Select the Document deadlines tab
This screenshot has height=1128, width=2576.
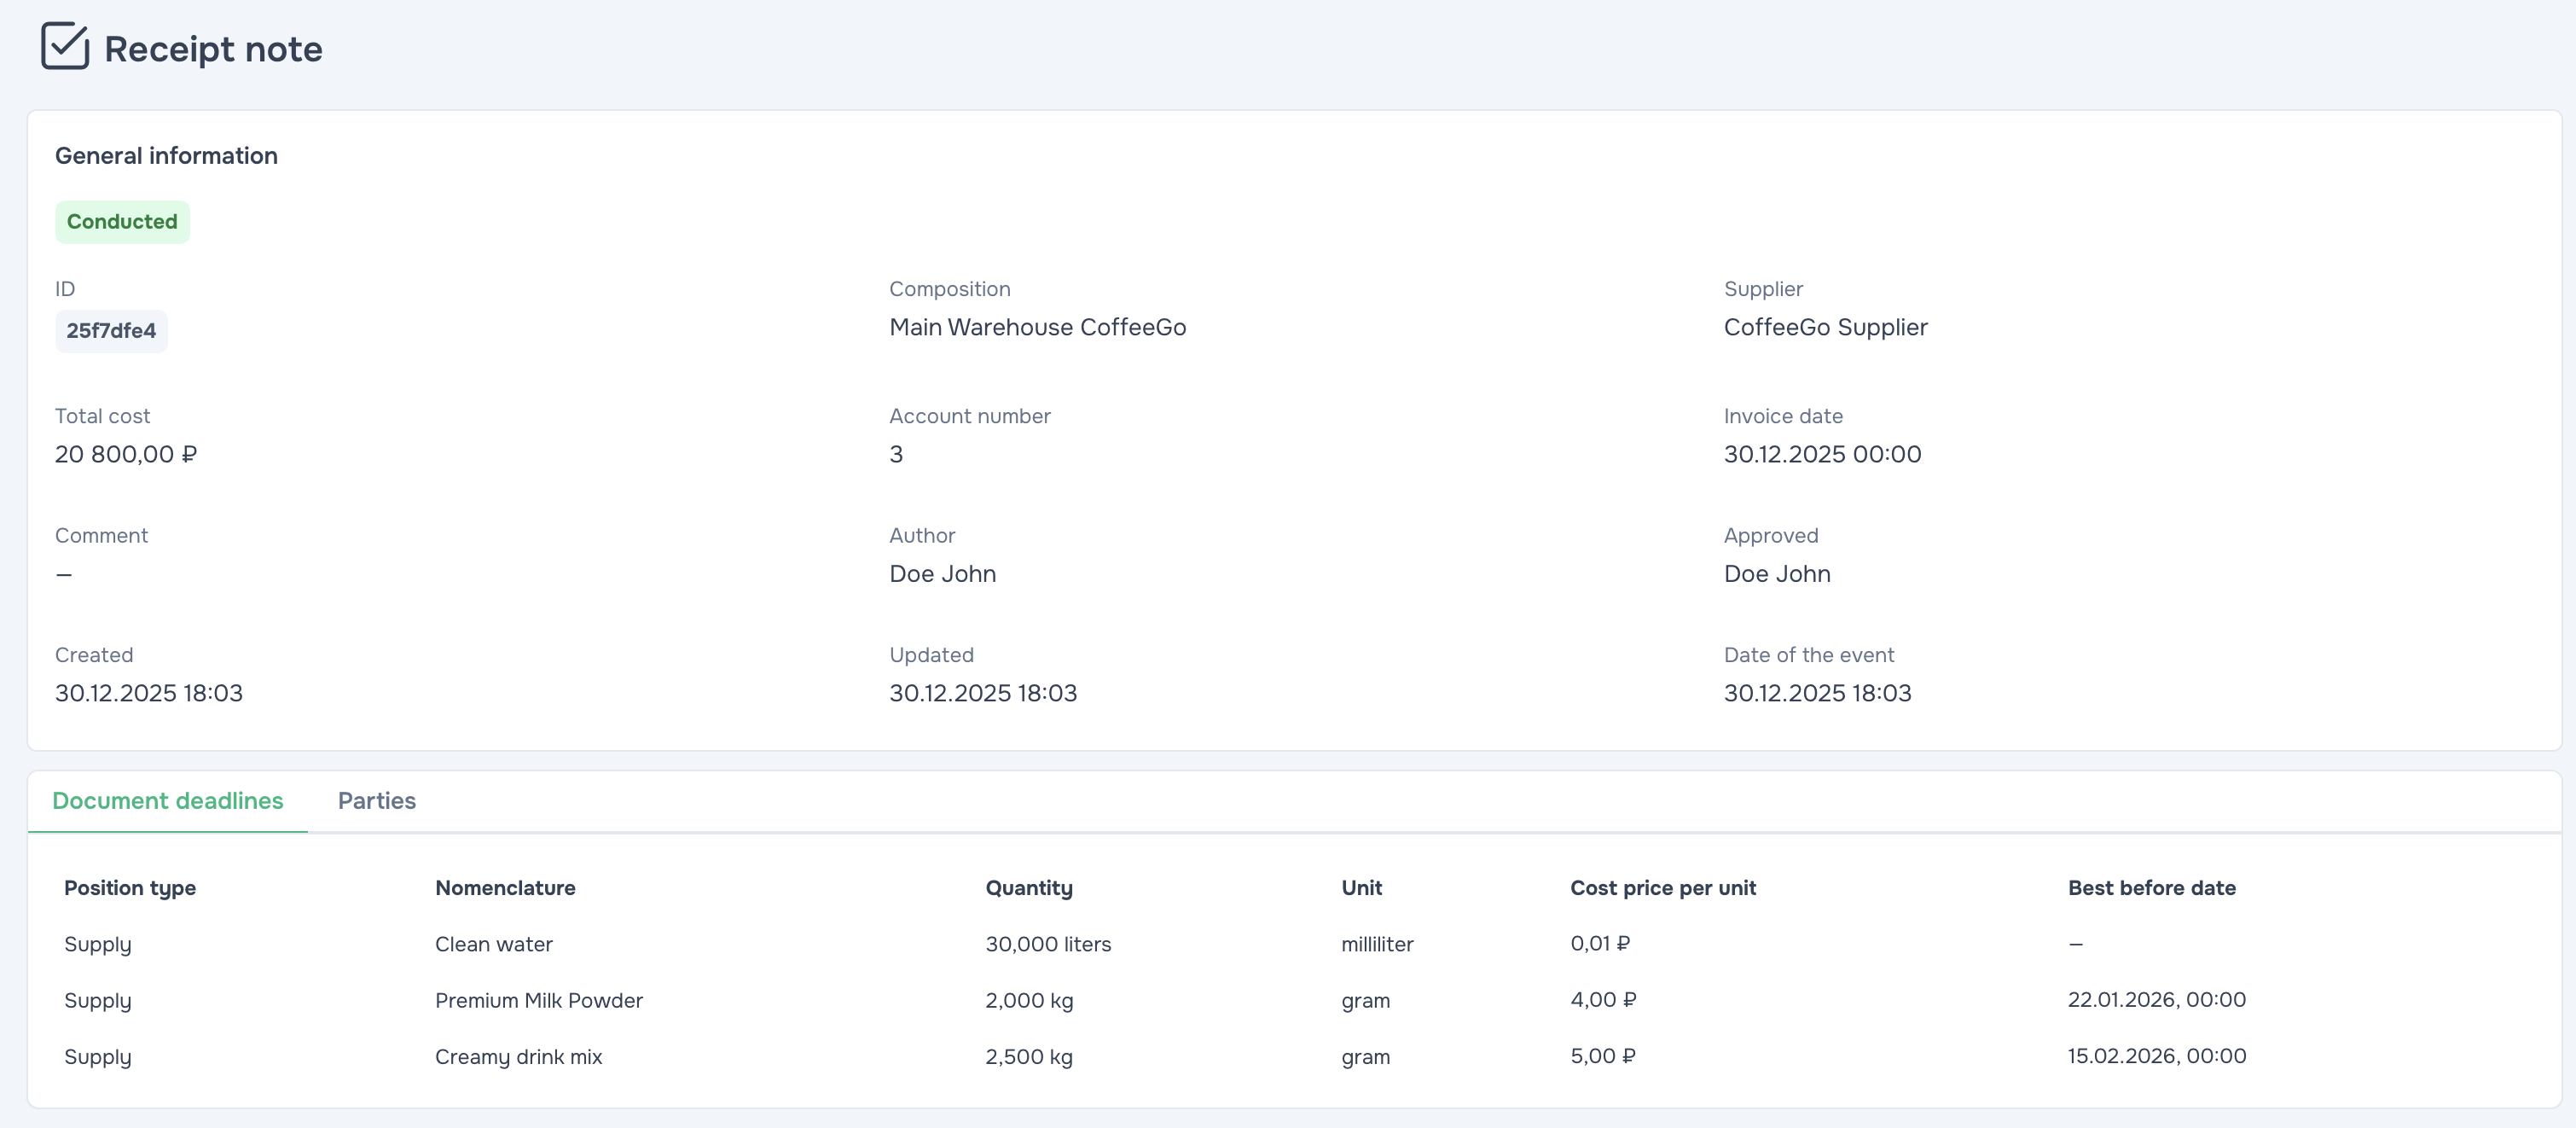[x=167, y=801]
